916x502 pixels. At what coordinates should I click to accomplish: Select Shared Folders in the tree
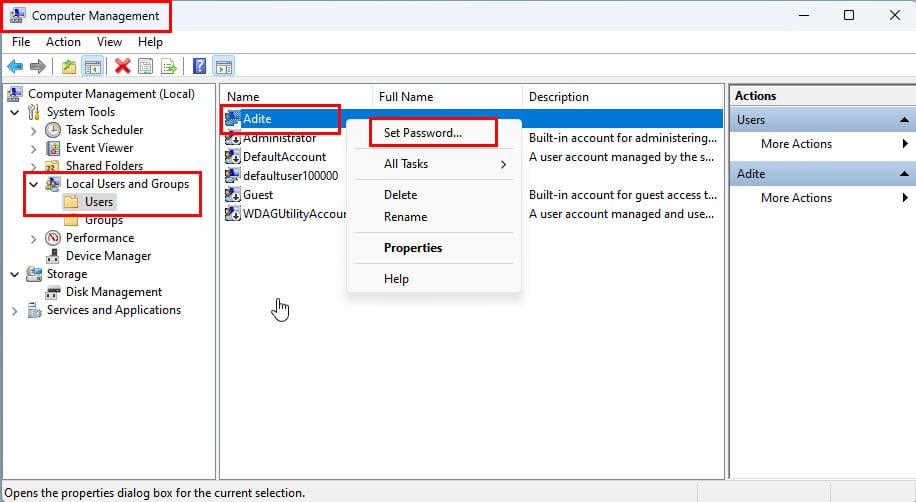click(x=104, y=166)
